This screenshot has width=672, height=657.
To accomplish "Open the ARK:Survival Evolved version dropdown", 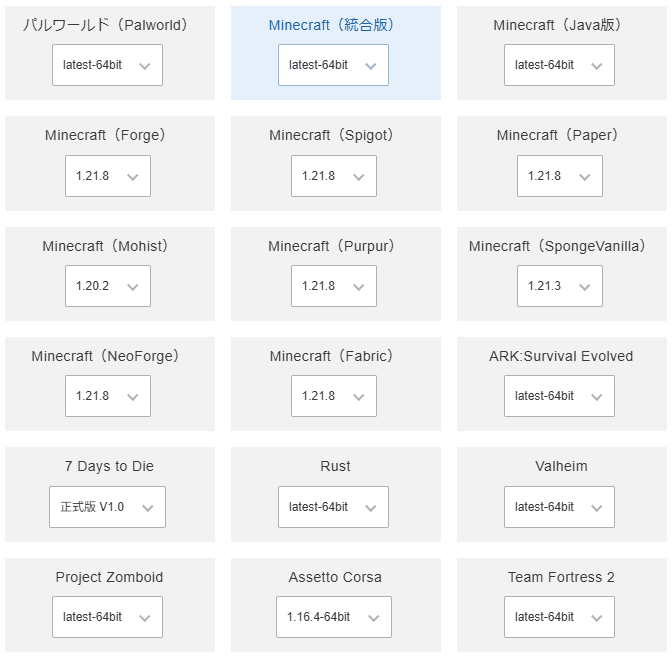I will (x=559, y=396).
